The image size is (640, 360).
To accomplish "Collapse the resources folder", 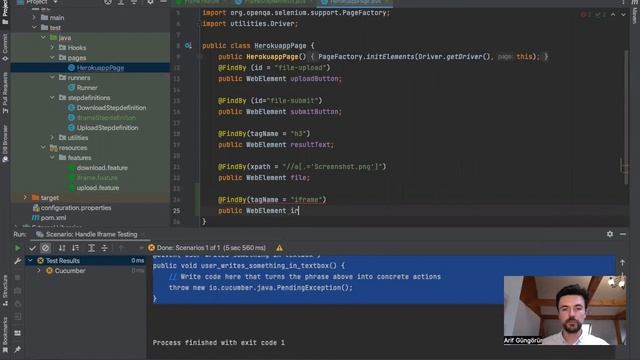I will 43,148.
